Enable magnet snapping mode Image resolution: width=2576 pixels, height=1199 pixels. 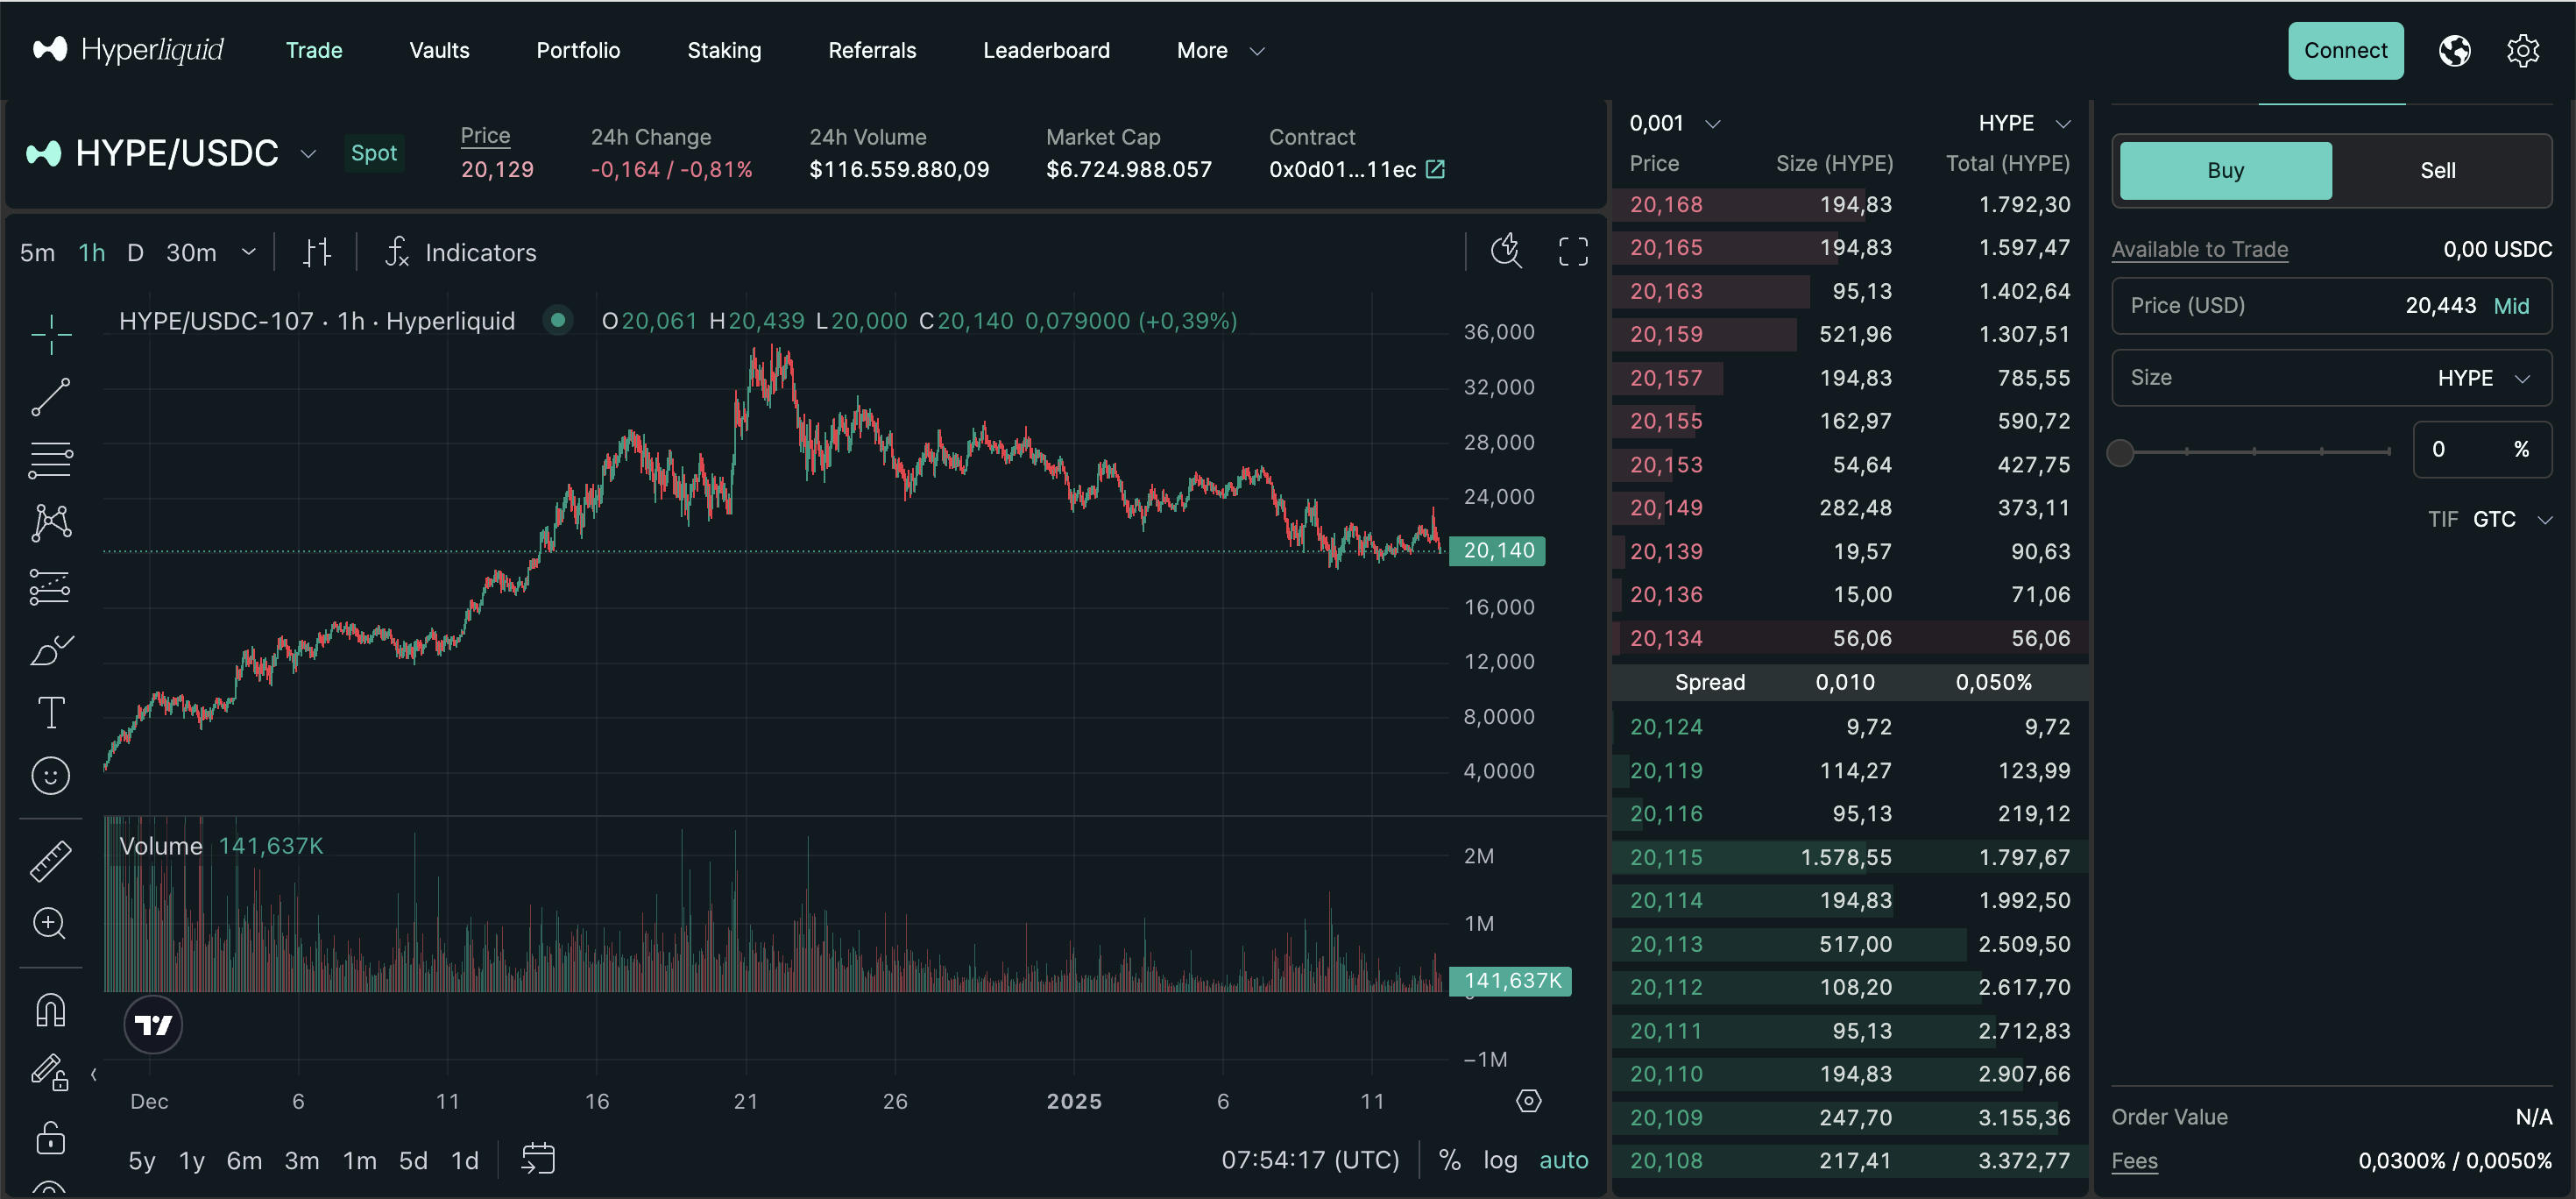click(x=50, y=1010)
